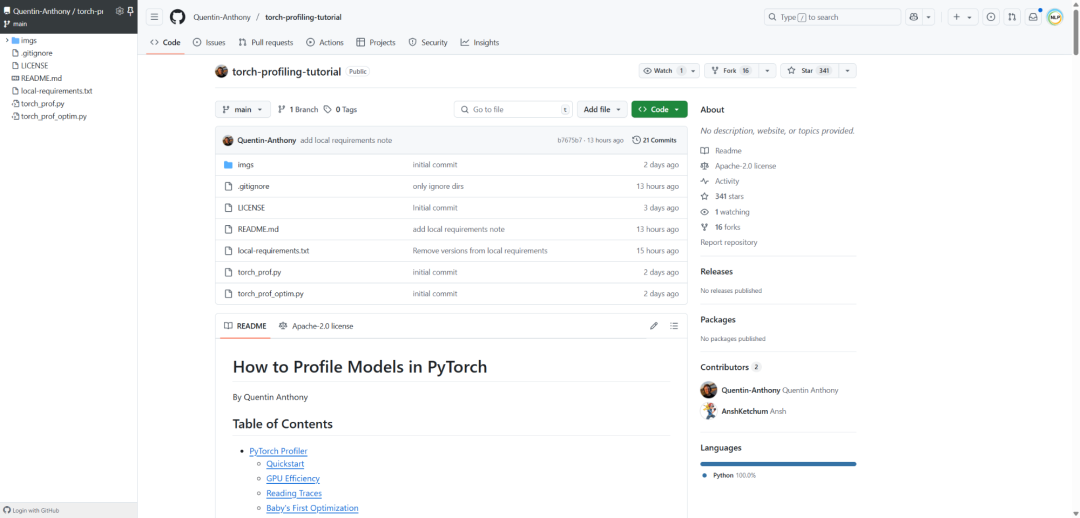The image size is (1080, 518).
Task: Open Projects tab
Action: tap(375, 42)
